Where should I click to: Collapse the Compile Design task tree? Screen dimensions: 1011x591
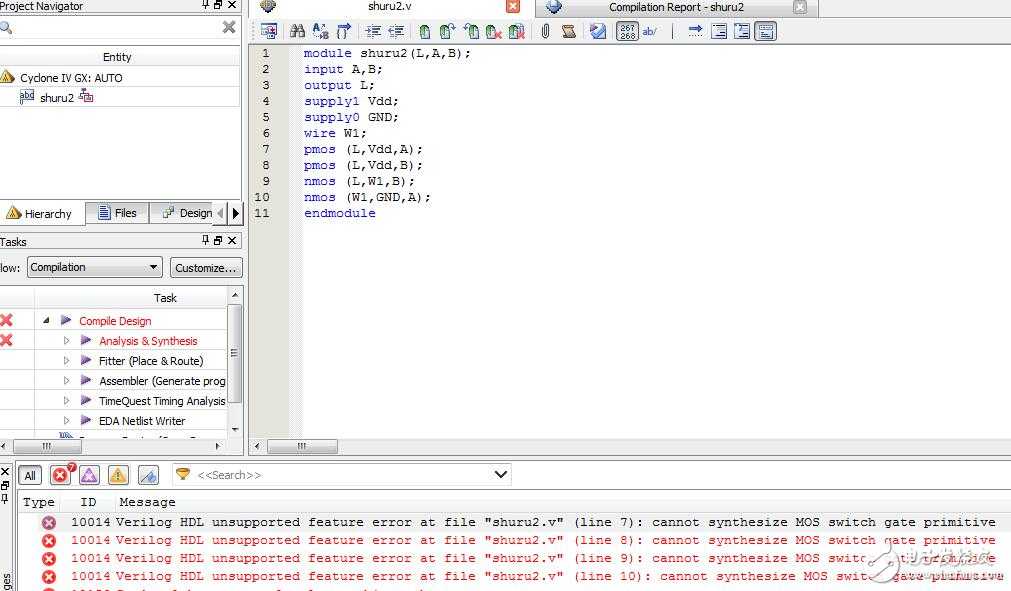click(46, 320)
